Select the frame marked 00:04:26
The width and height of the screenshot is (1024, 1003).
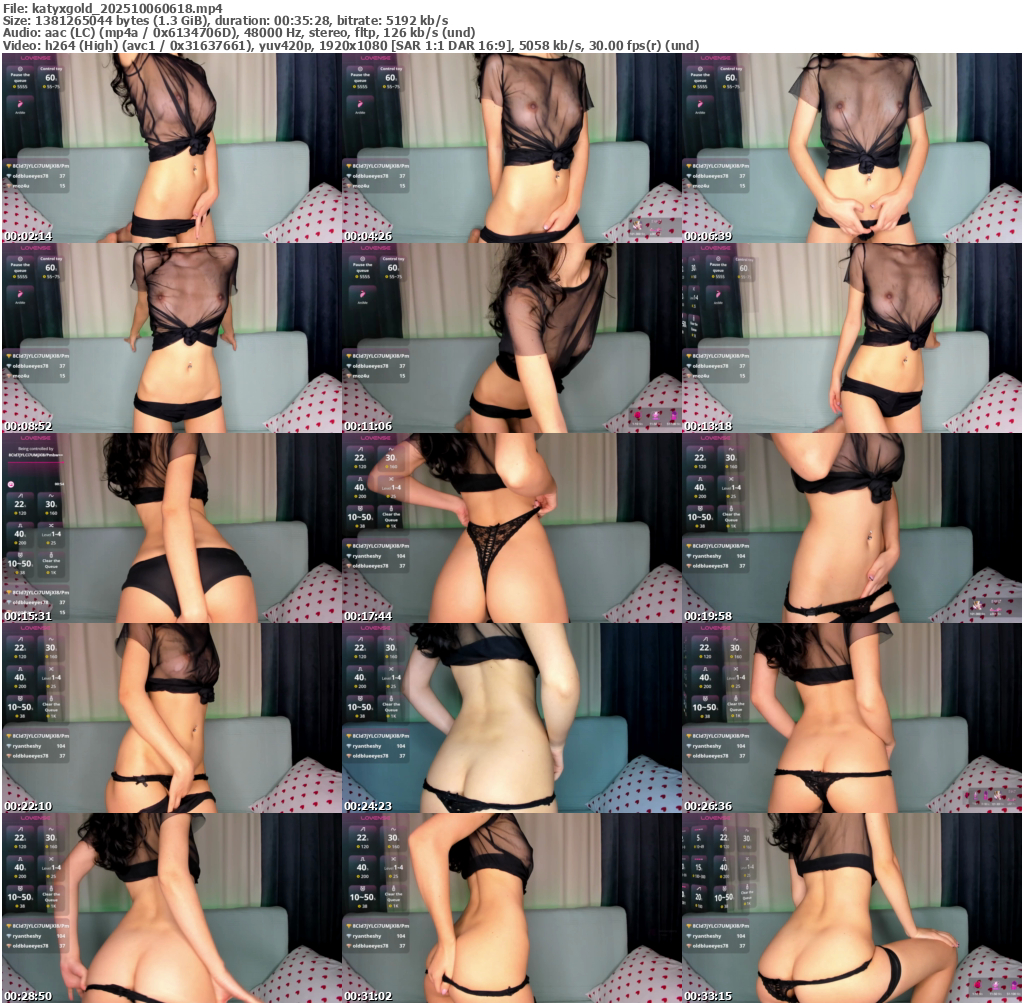coord(511,148)
